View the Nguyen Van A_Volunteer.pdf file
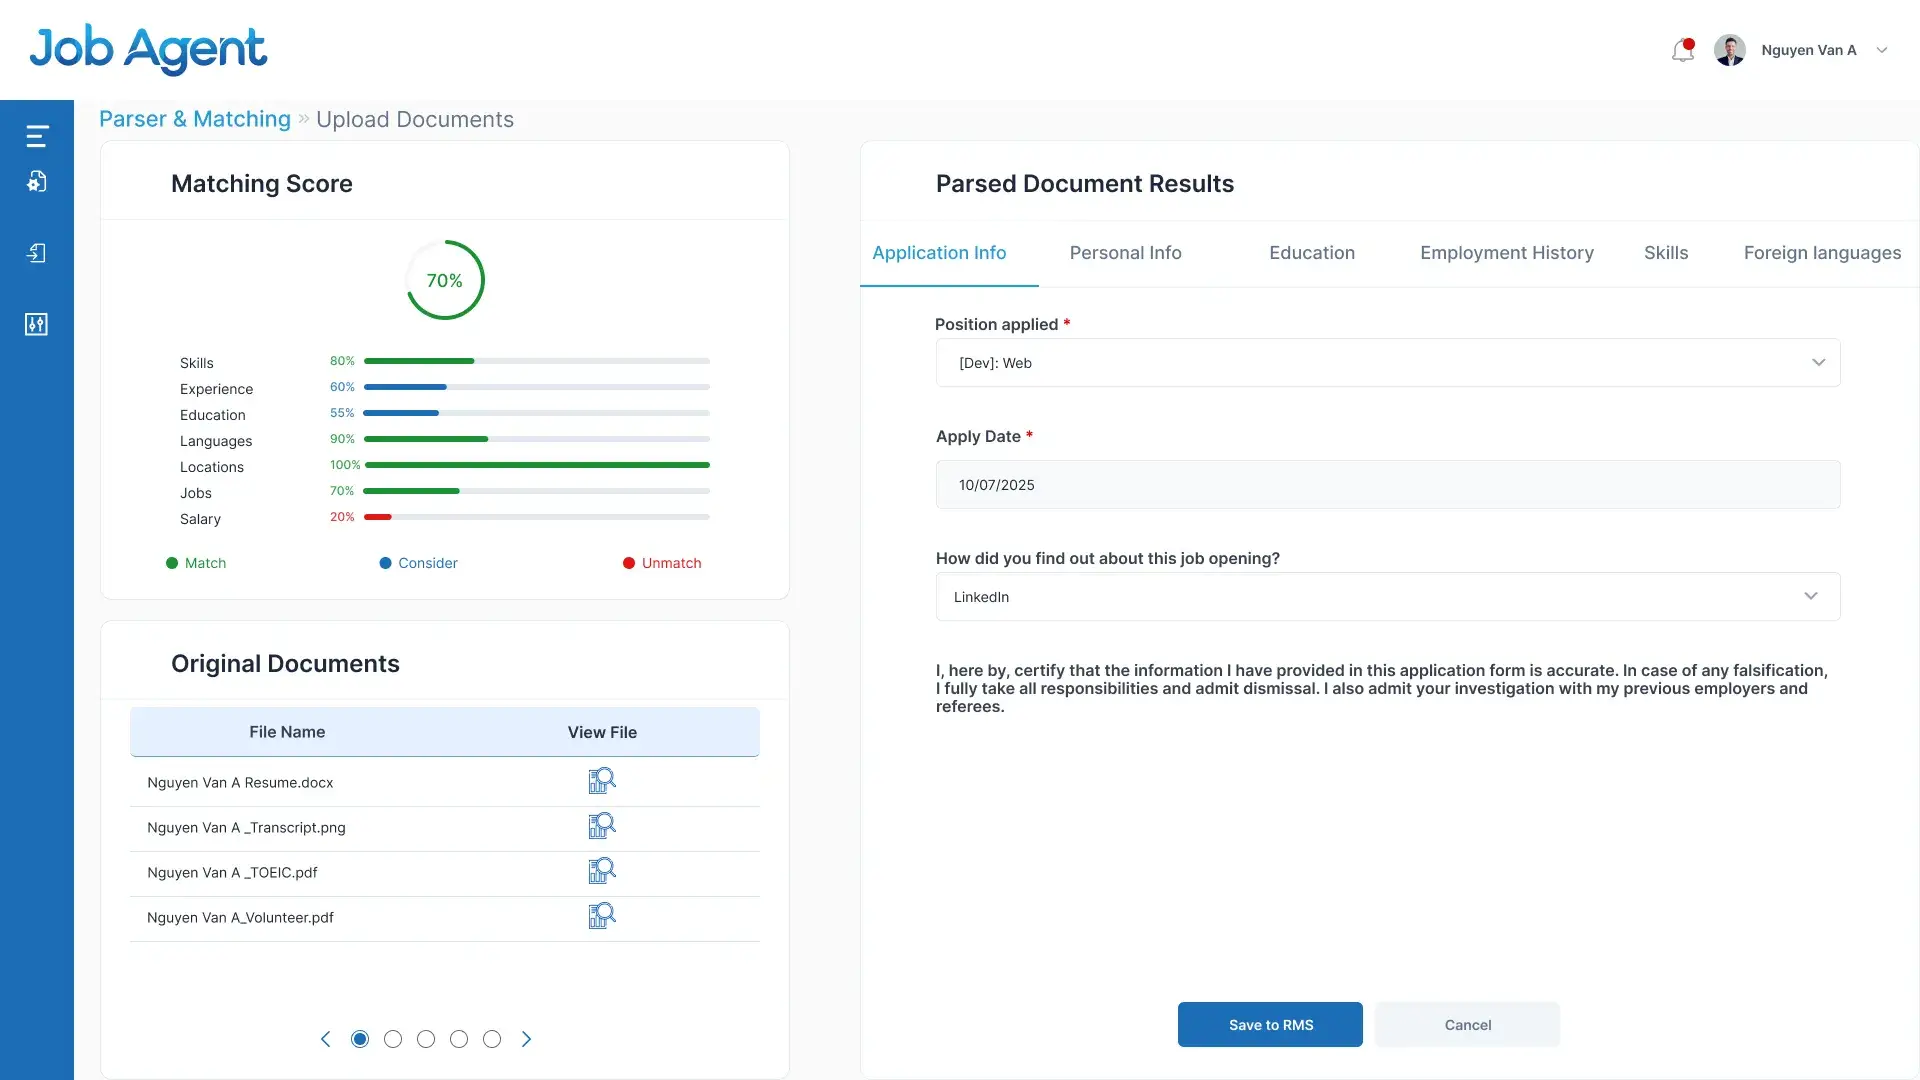 coord(602,916)
